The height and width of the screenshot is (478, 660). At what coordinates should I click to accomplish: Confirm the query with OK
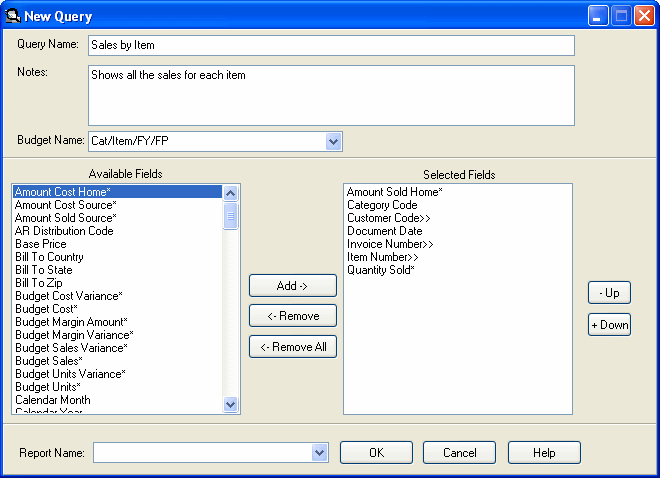[376, 452]
